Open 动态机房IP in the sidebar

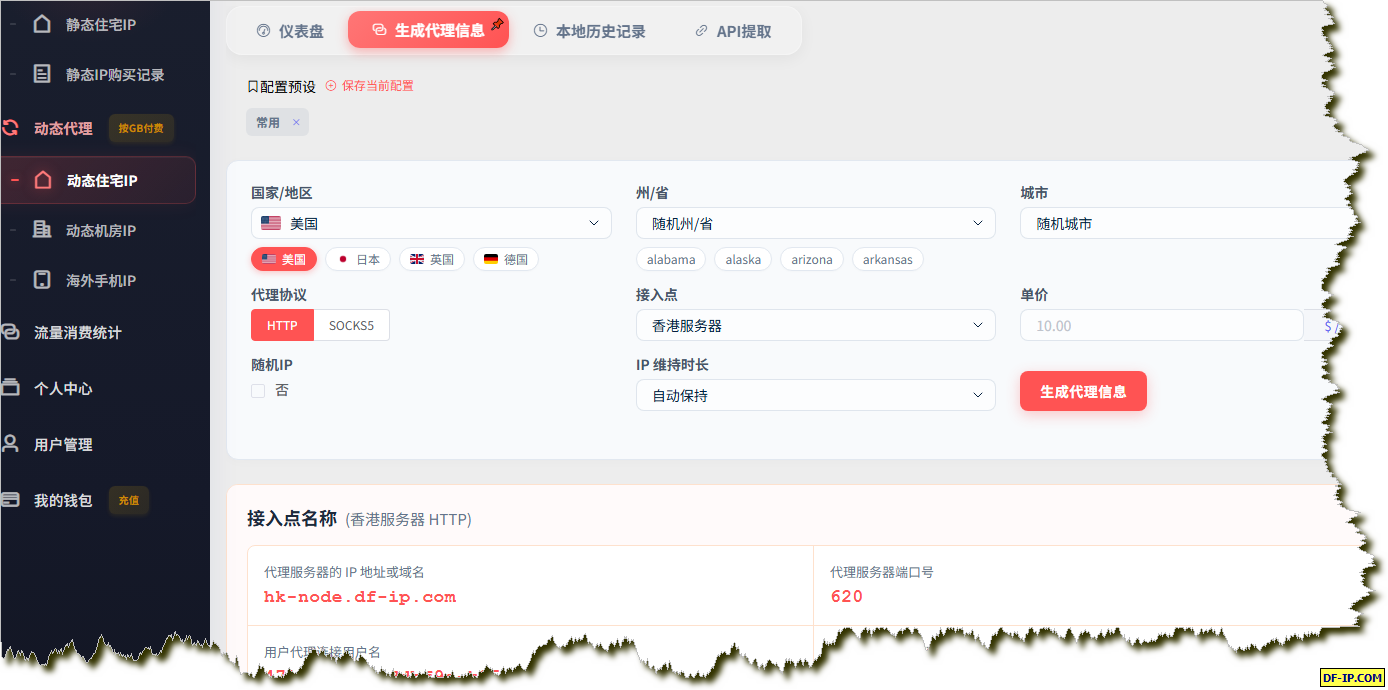(x=100, y=230)
